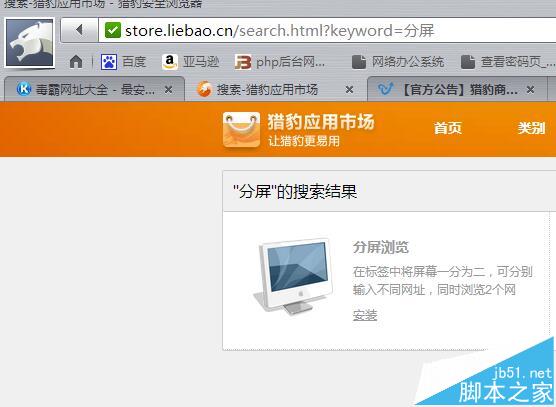Click the 在标签中将屏幕一分为二 description text

[x=443, y=281]
